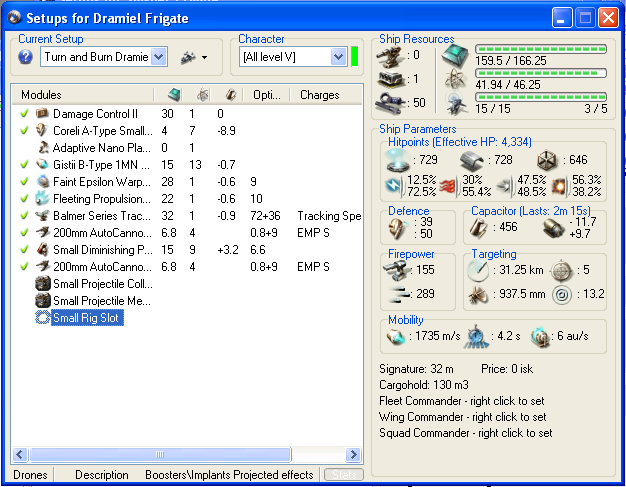Toggle the Small Diminishing Power module checkmark
The image size is (626, 487).
(24, 249)
